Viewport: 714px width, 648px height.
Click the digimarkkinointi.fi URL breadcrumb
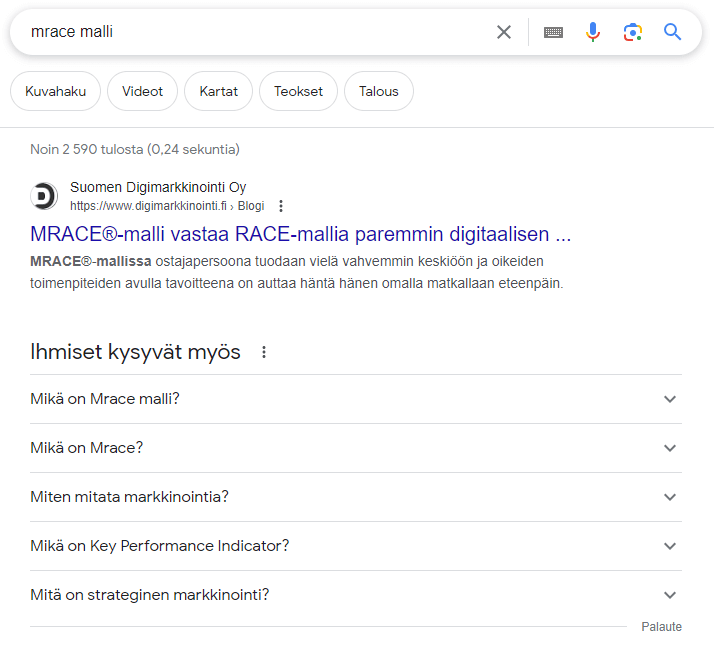click(167, 206)
